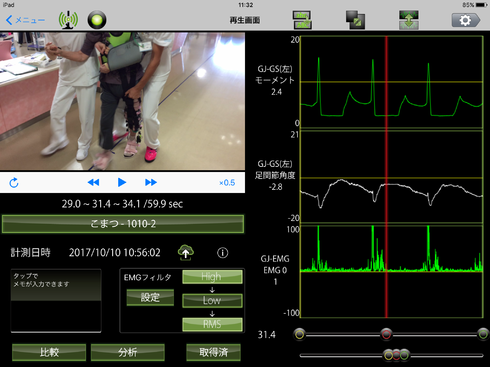
Task: Toggle the High EMG filter
Action: [212, 277]
